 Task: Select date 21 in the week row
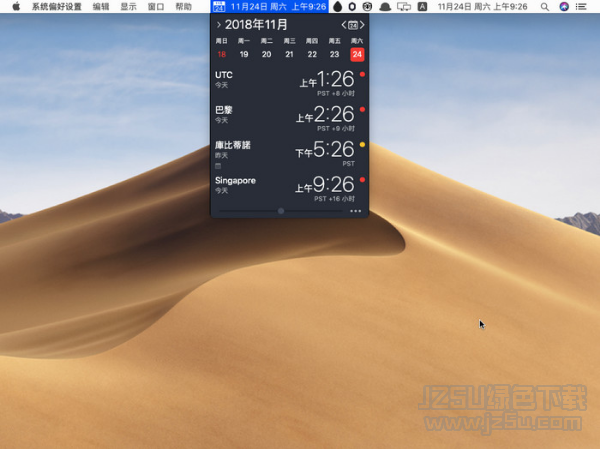click(289, 54)
